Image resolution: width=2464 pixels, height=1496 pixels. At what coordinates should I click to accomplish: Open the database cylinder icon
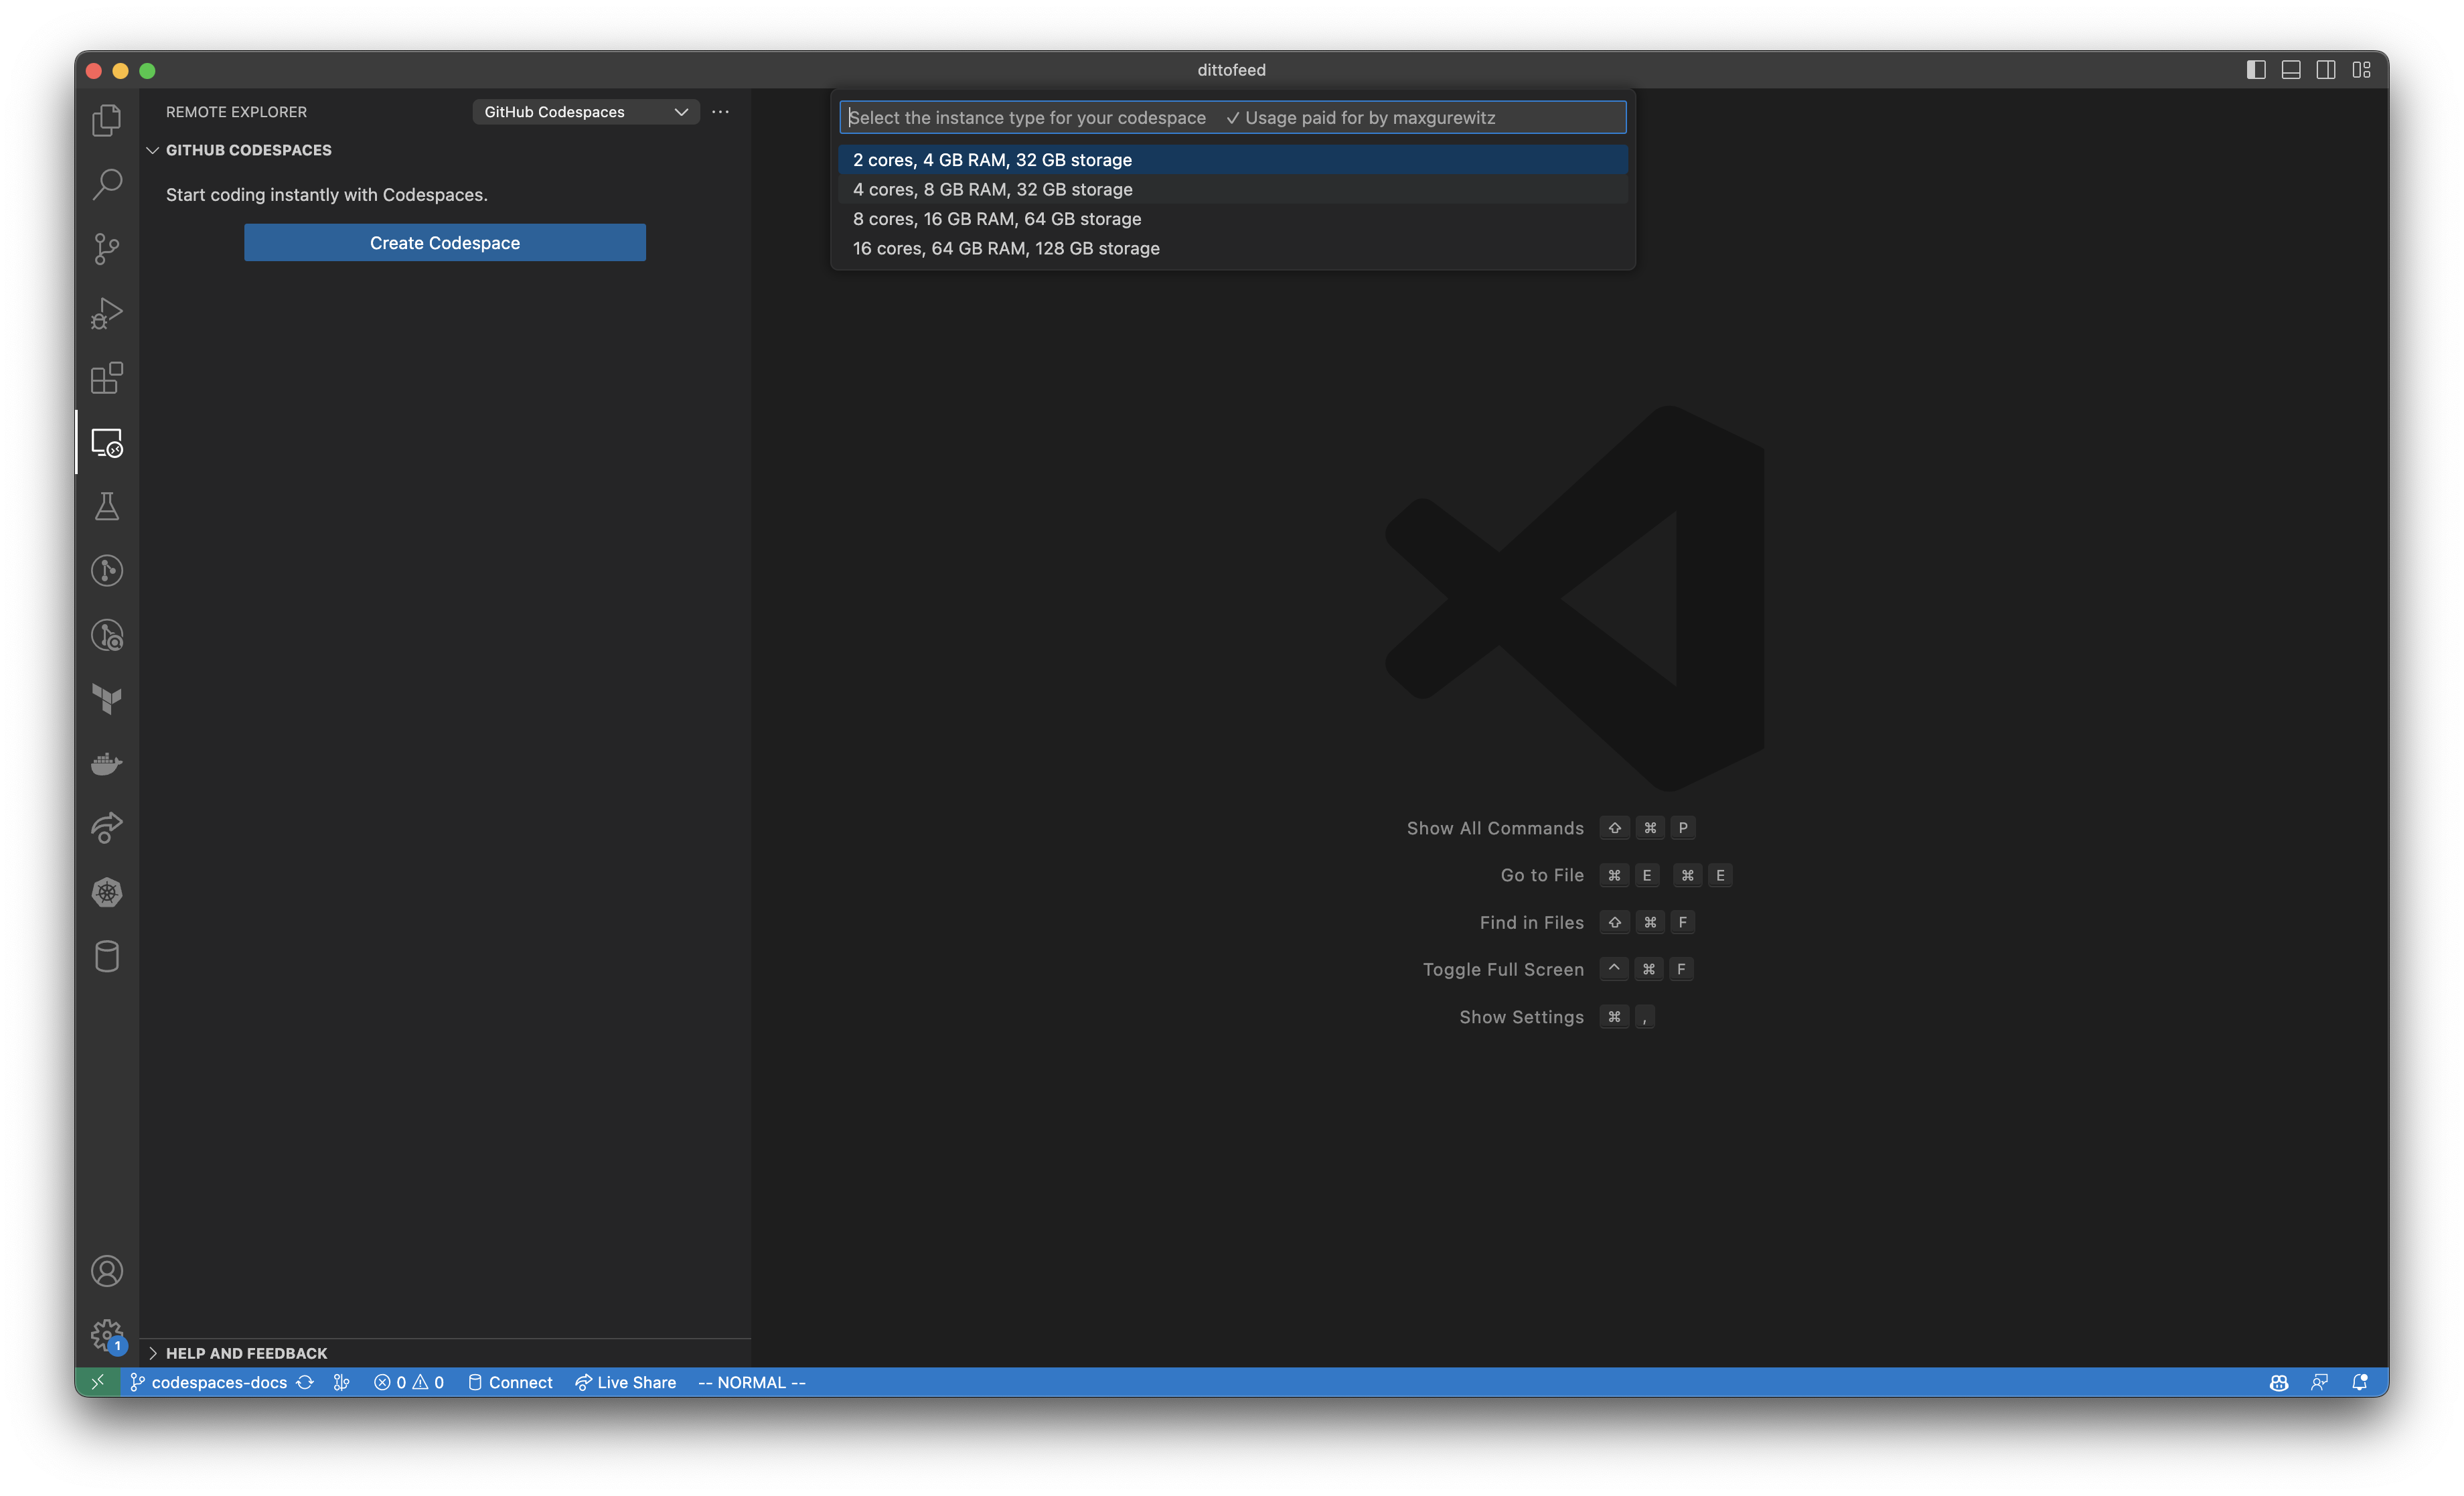click(107, 957)
